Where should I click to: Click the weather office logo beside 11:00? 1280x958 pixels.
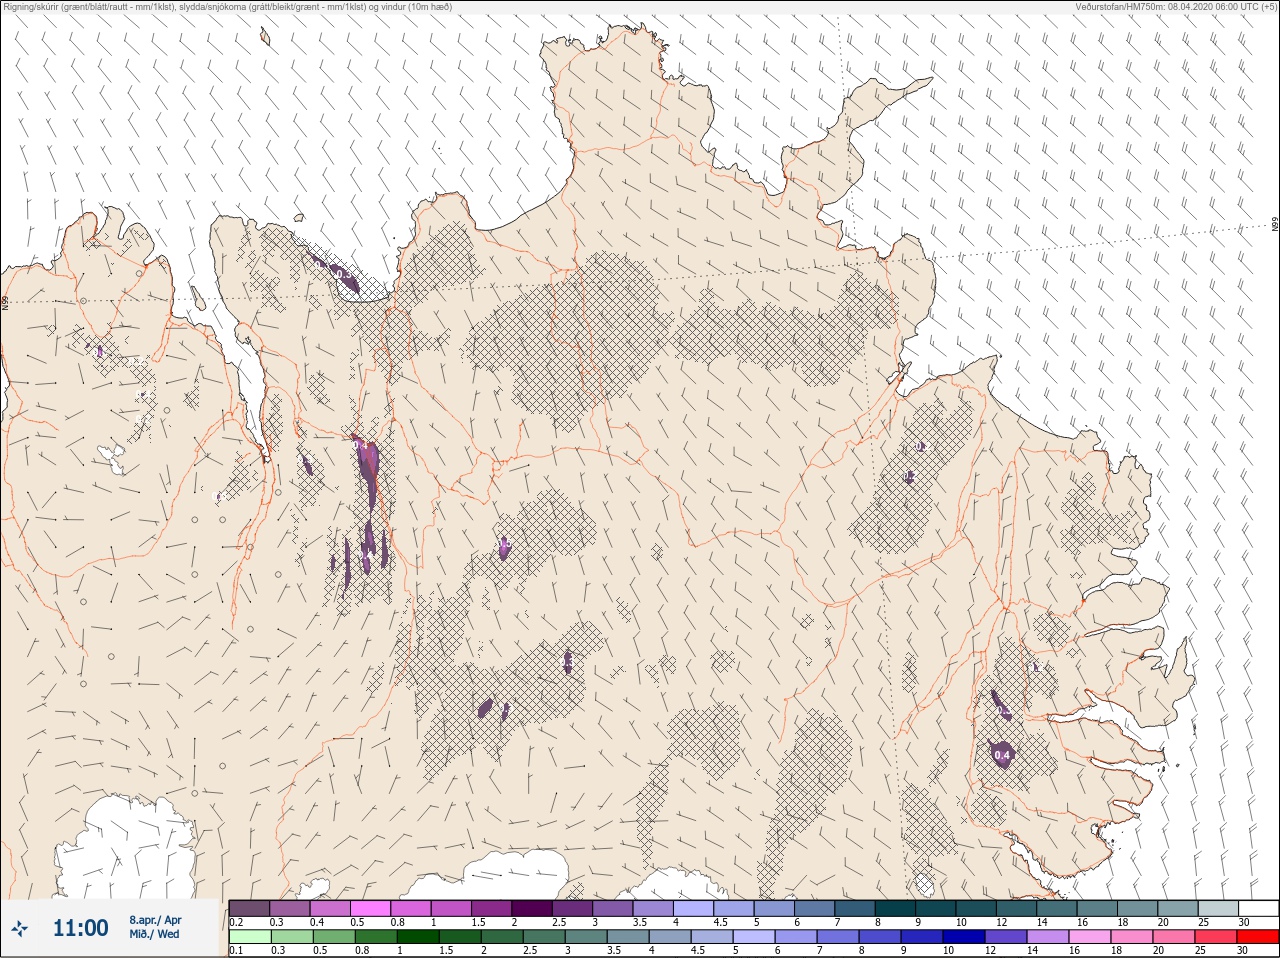coord(20,928)
